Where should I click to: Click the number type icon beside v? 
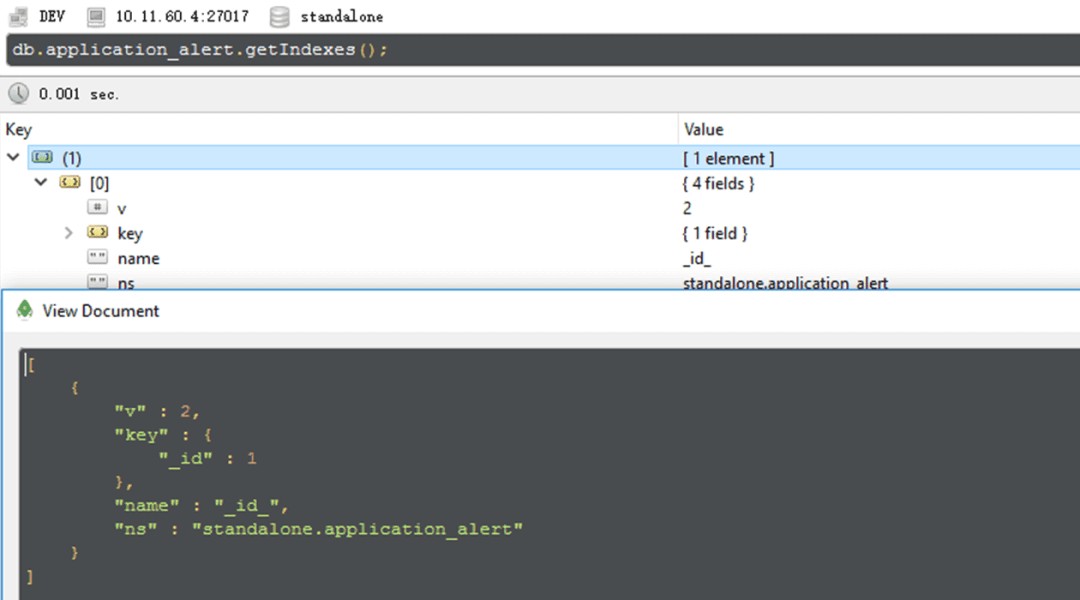click(x=97, y=208)
